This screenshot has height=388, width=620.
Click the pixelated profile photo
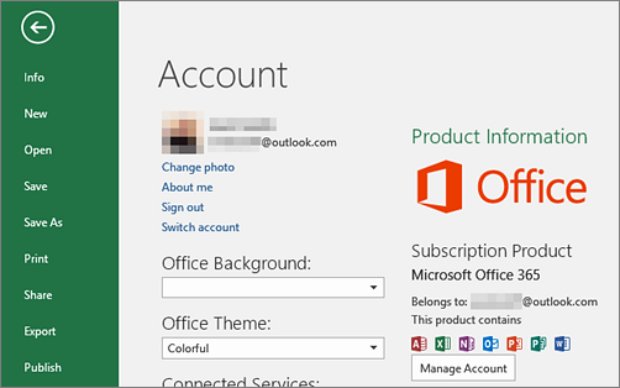point(183,132)
